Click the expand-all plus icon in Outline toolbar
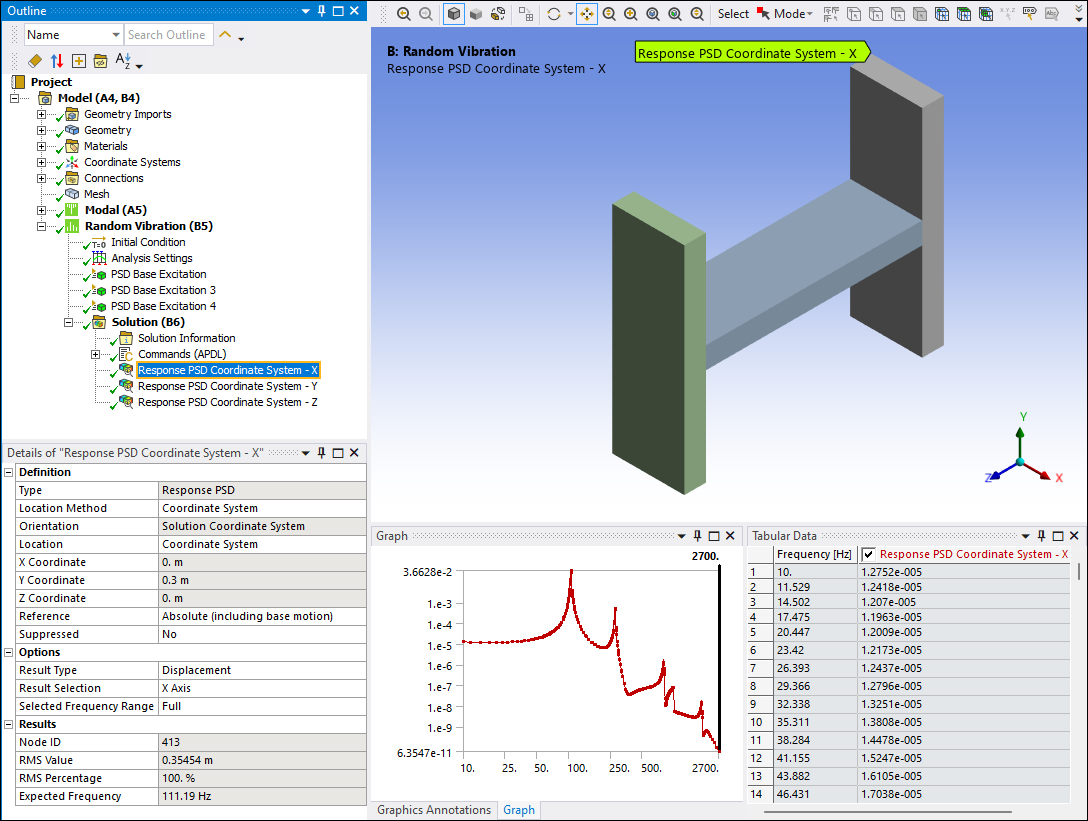Image resolution: width=1088 pixels, height=821 pixels. click(78, 61)
